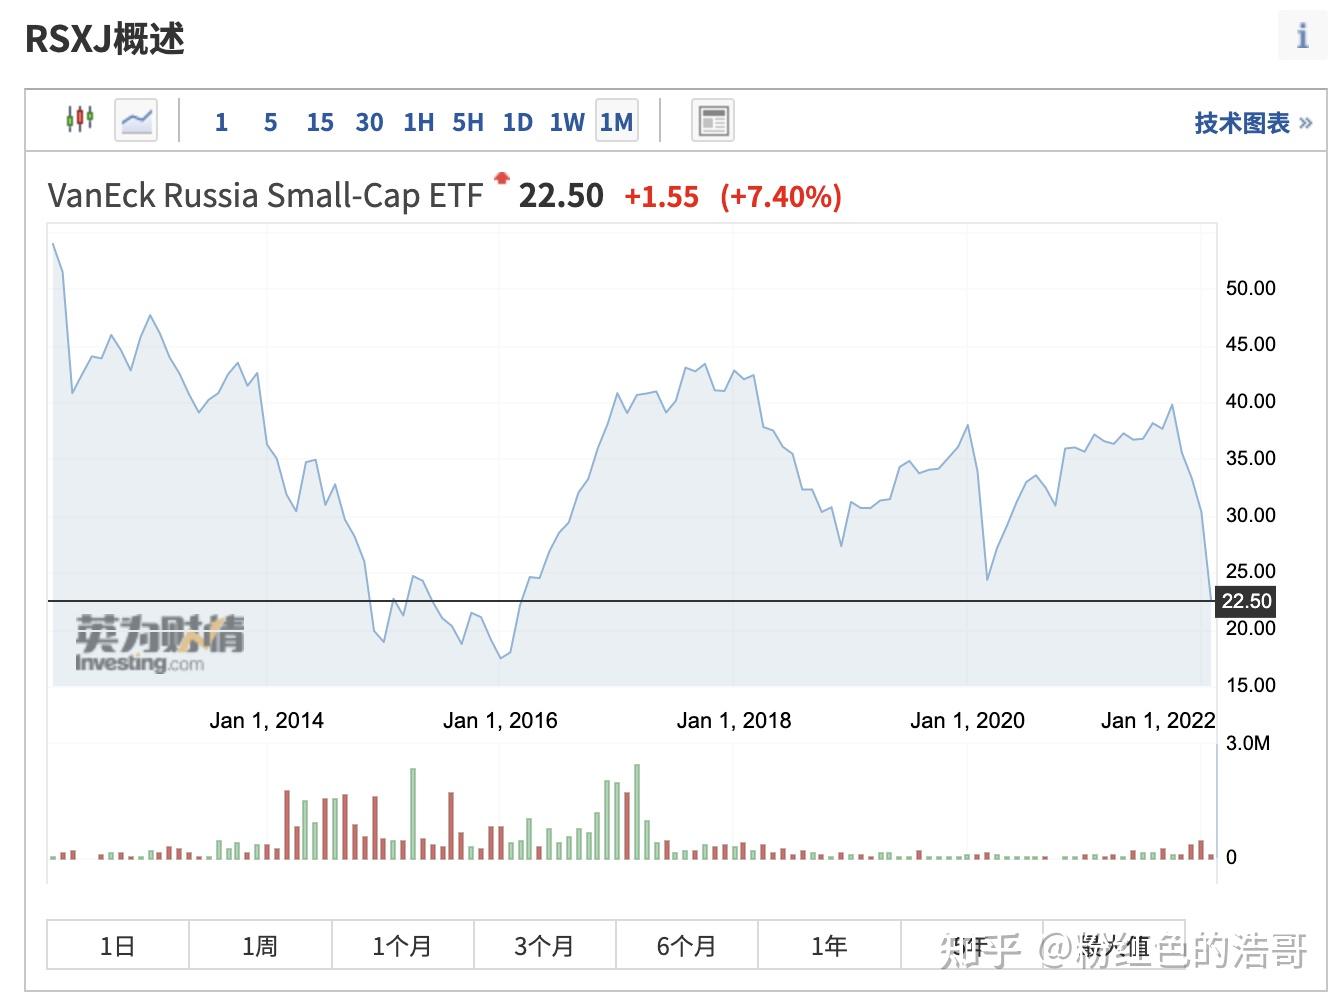Select the area line chart icon
This screenshot has height=1006, width=1342.
coord(136,121)
